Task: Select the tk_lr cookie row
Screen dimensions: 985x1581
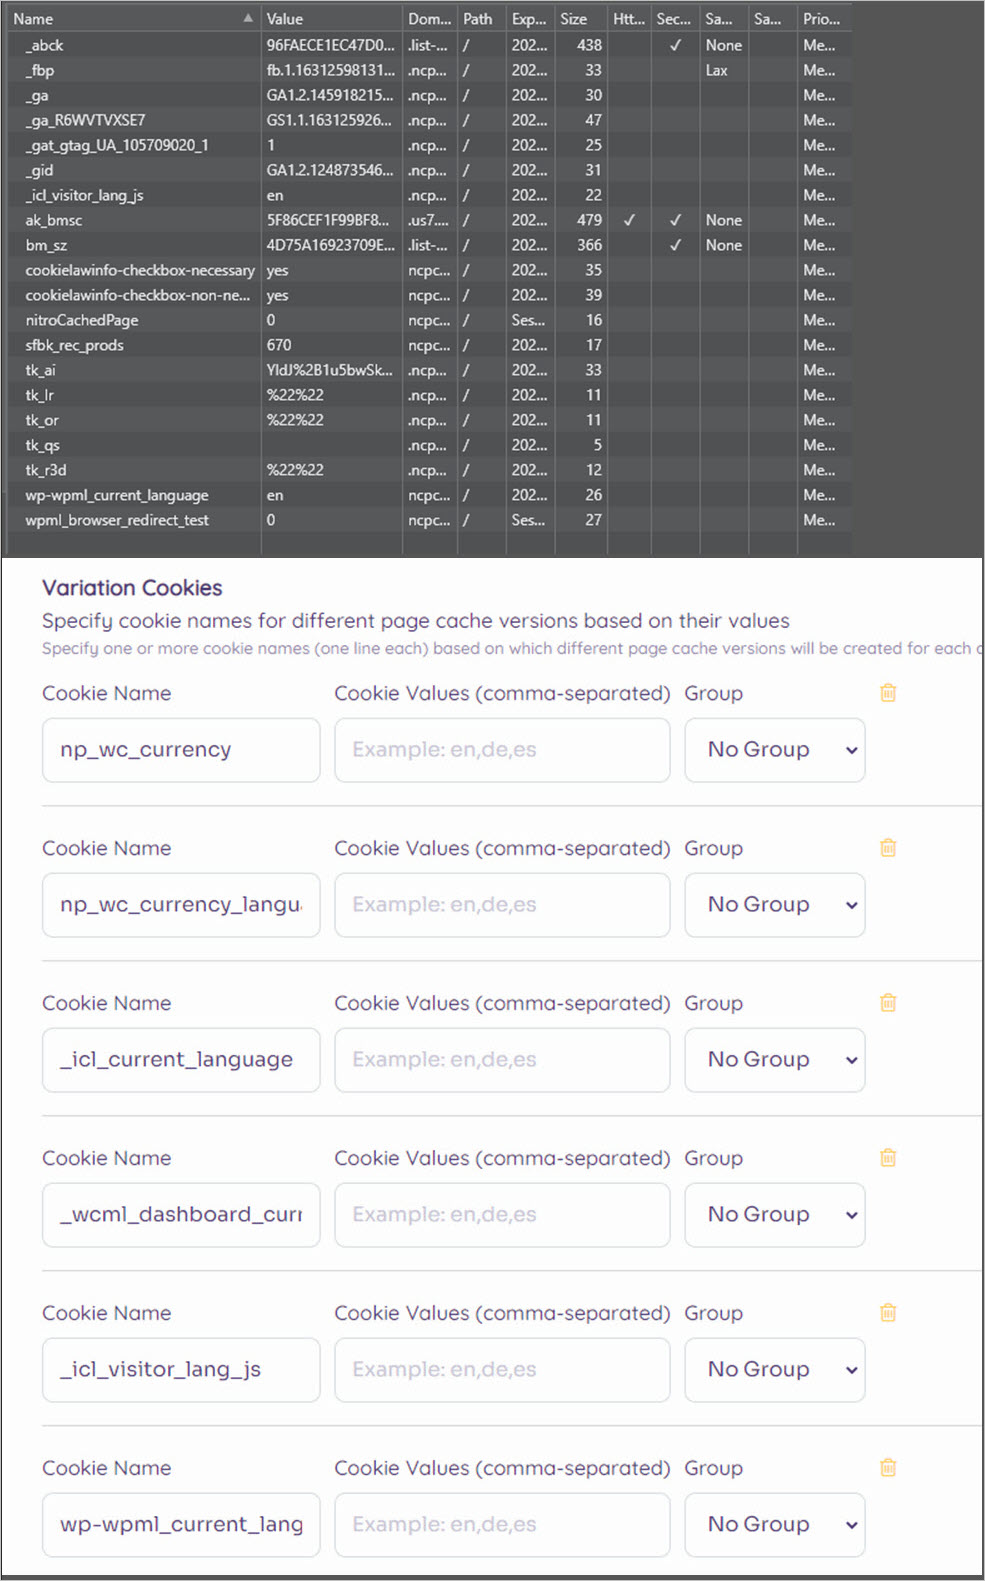Action: pos(430,395)
